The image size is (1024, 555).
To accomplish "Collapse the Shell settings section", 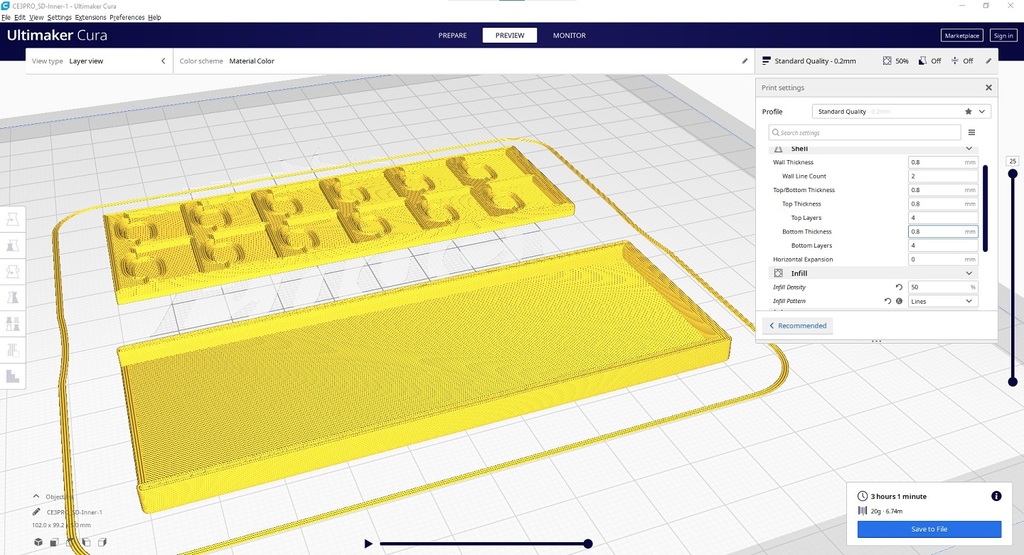I will tap(968, 149).
